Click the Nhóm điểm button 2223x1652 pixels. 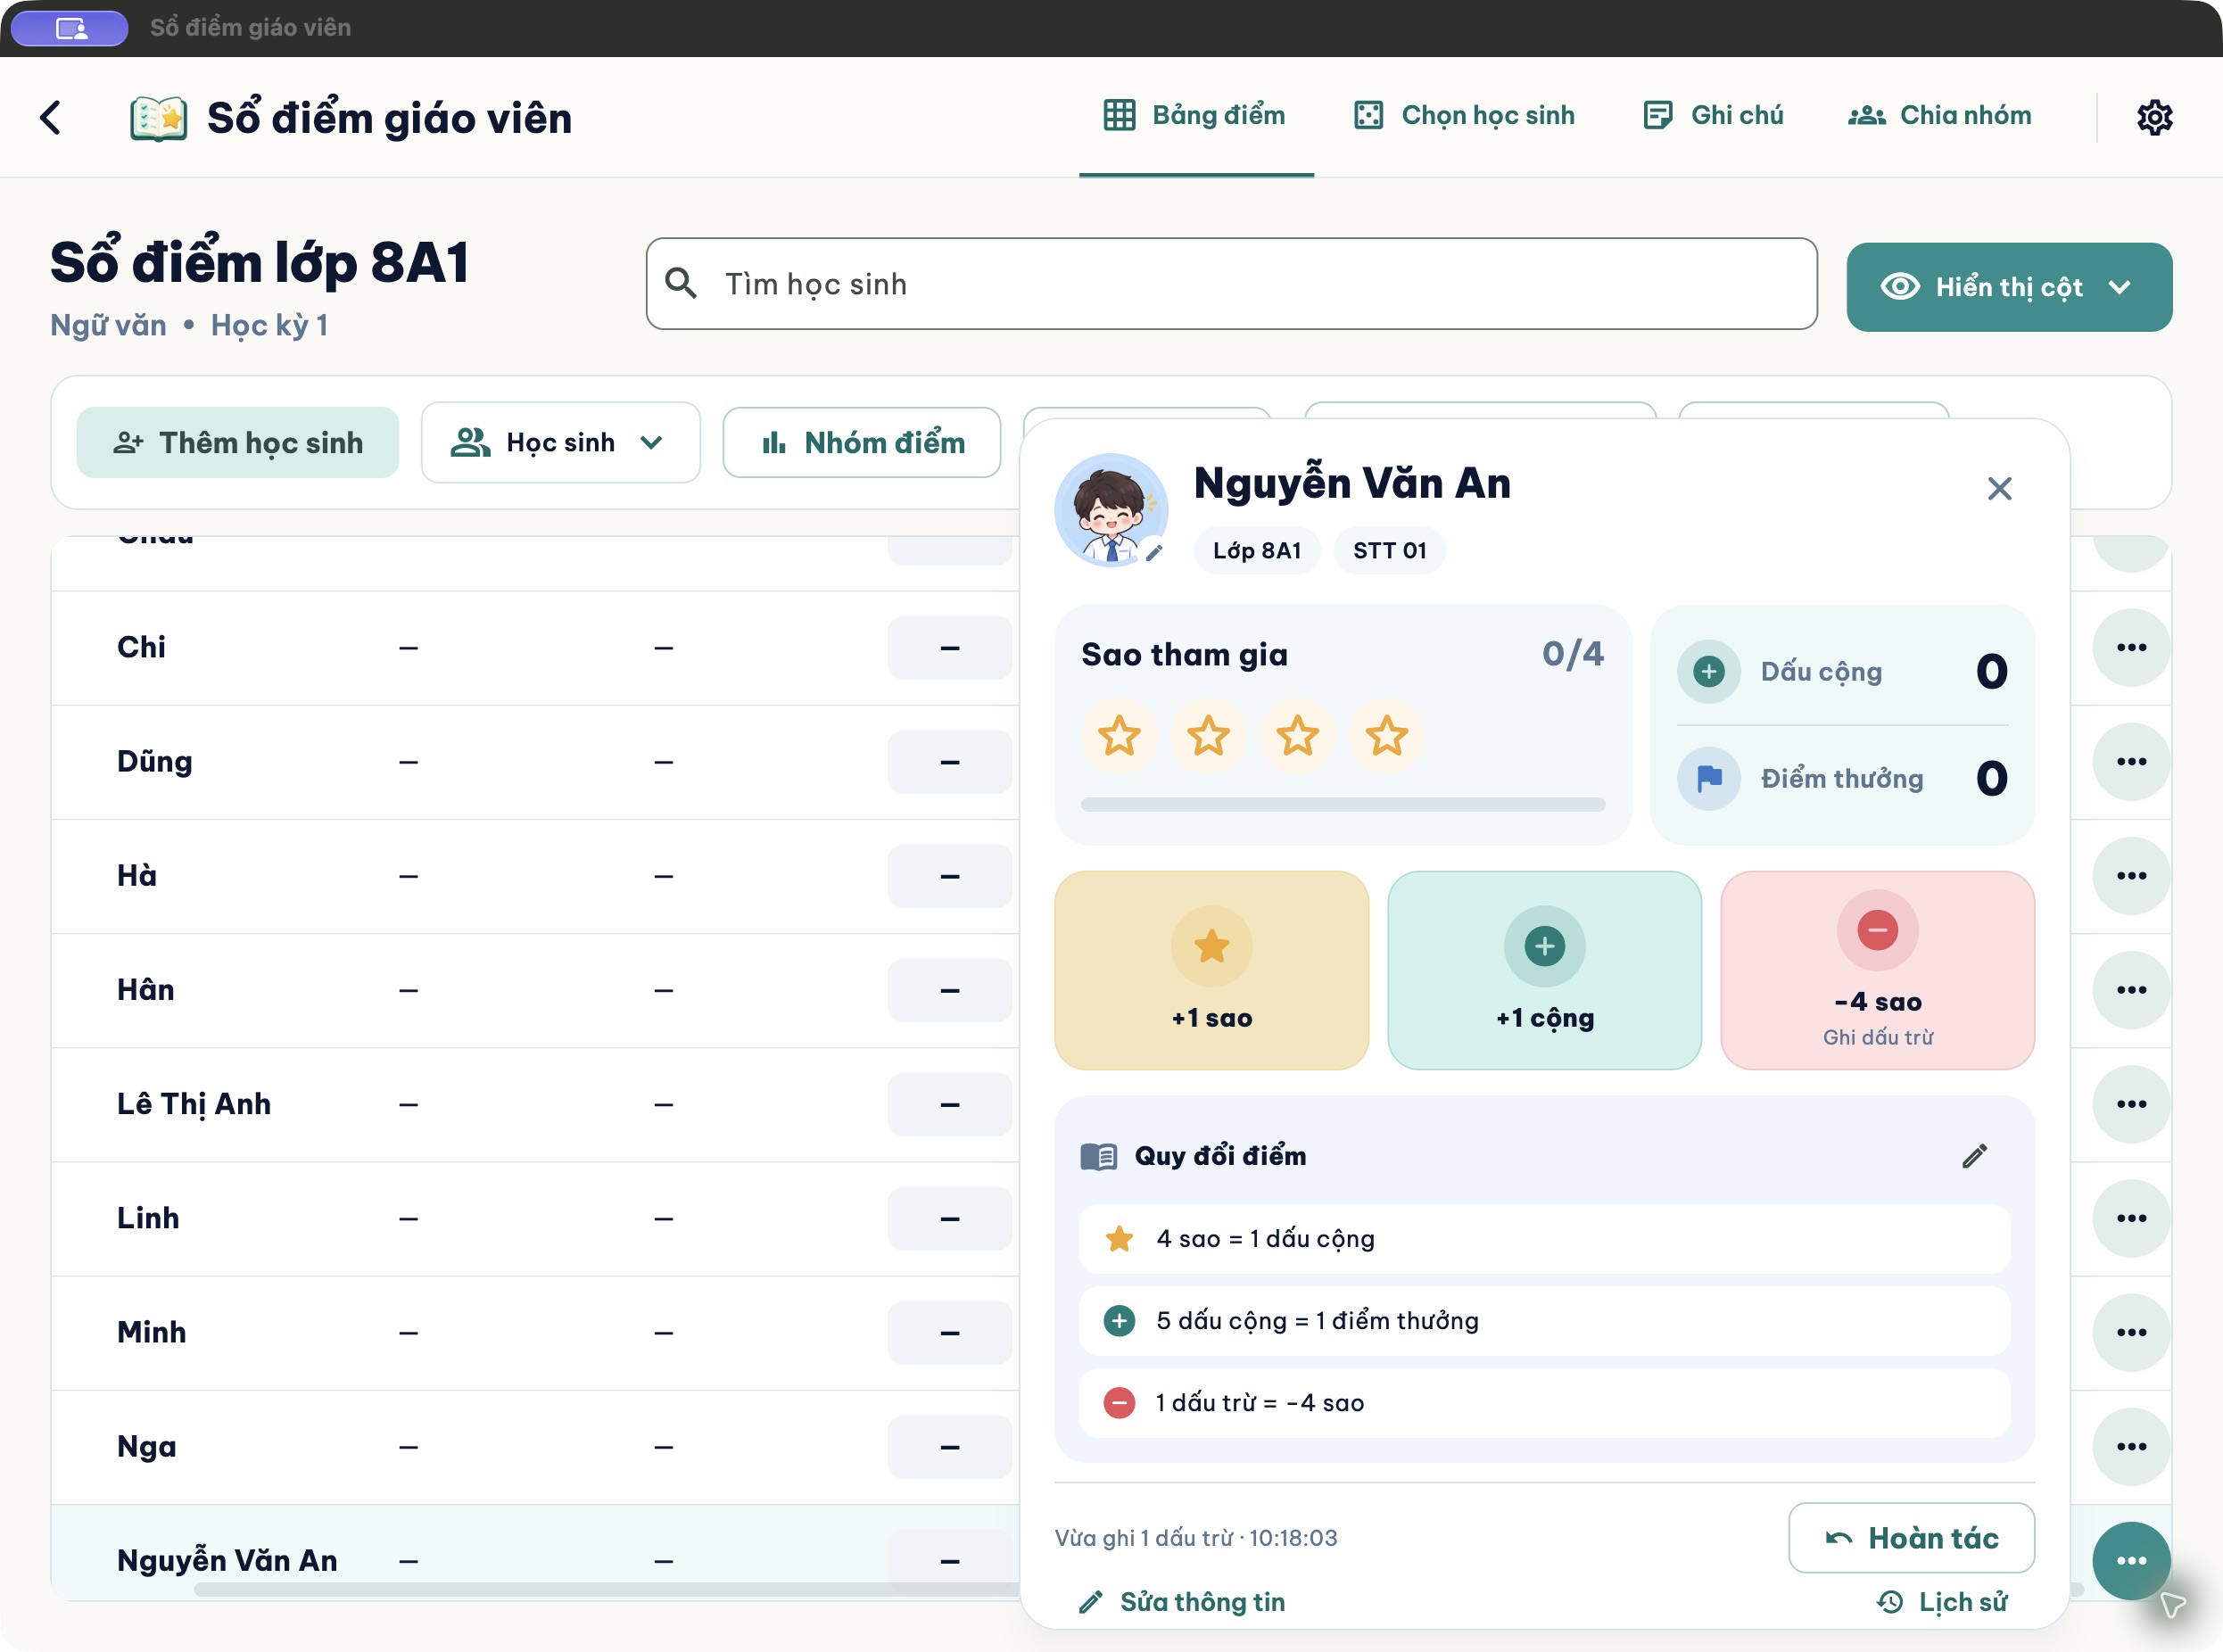[862, 442]
